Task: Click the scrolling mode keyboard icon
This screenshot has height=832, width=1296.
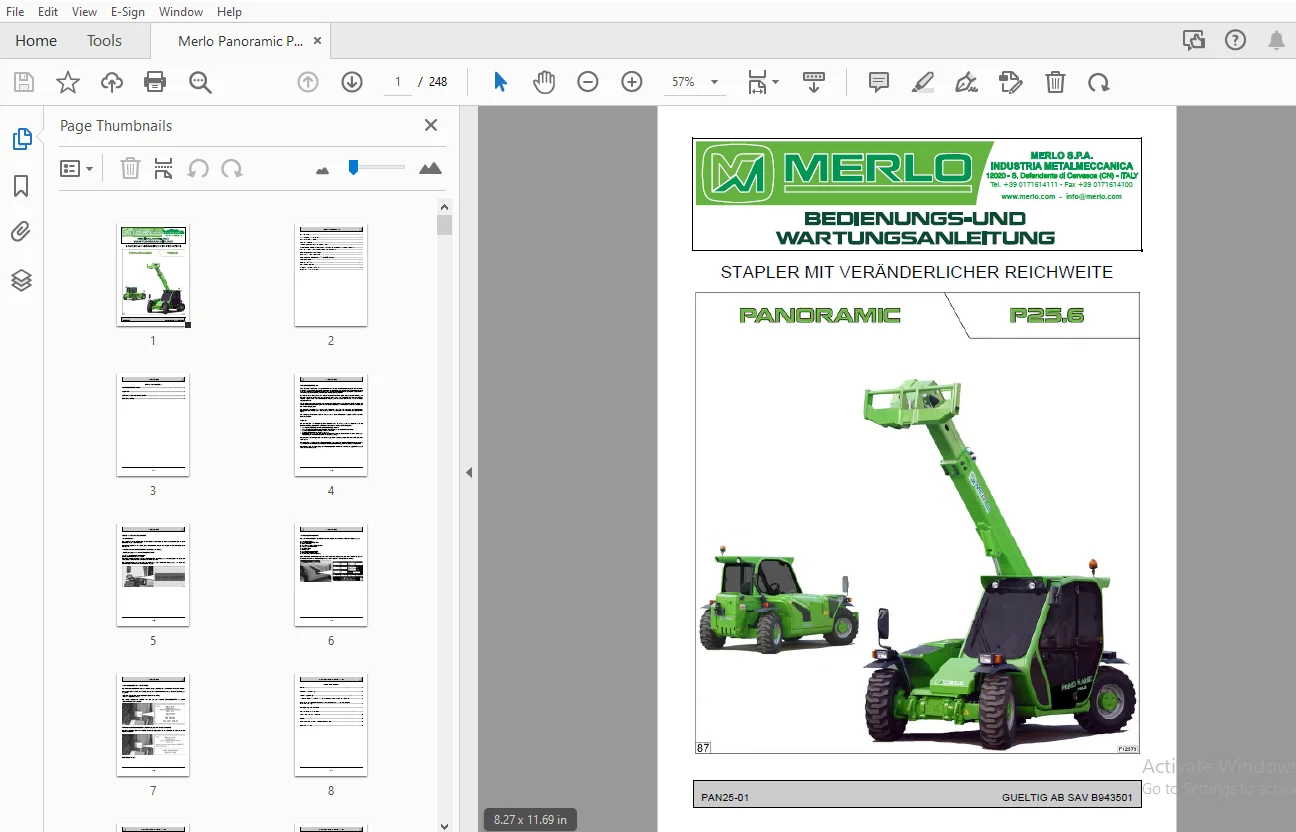Action: pos(814,82)
